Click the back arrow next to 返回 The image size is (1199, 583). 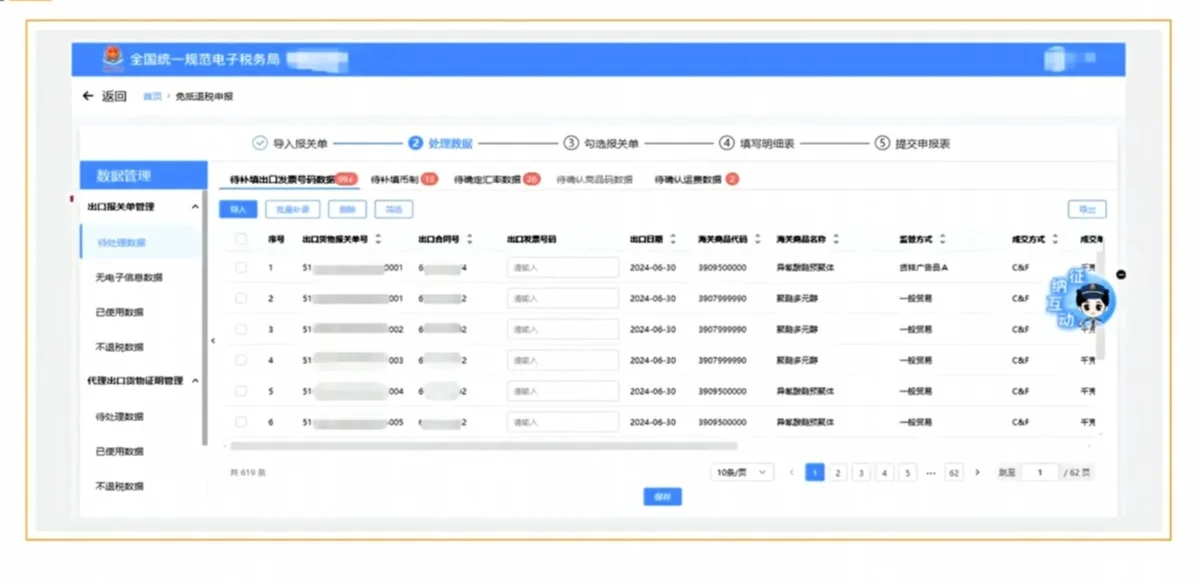tap(89, 95)
